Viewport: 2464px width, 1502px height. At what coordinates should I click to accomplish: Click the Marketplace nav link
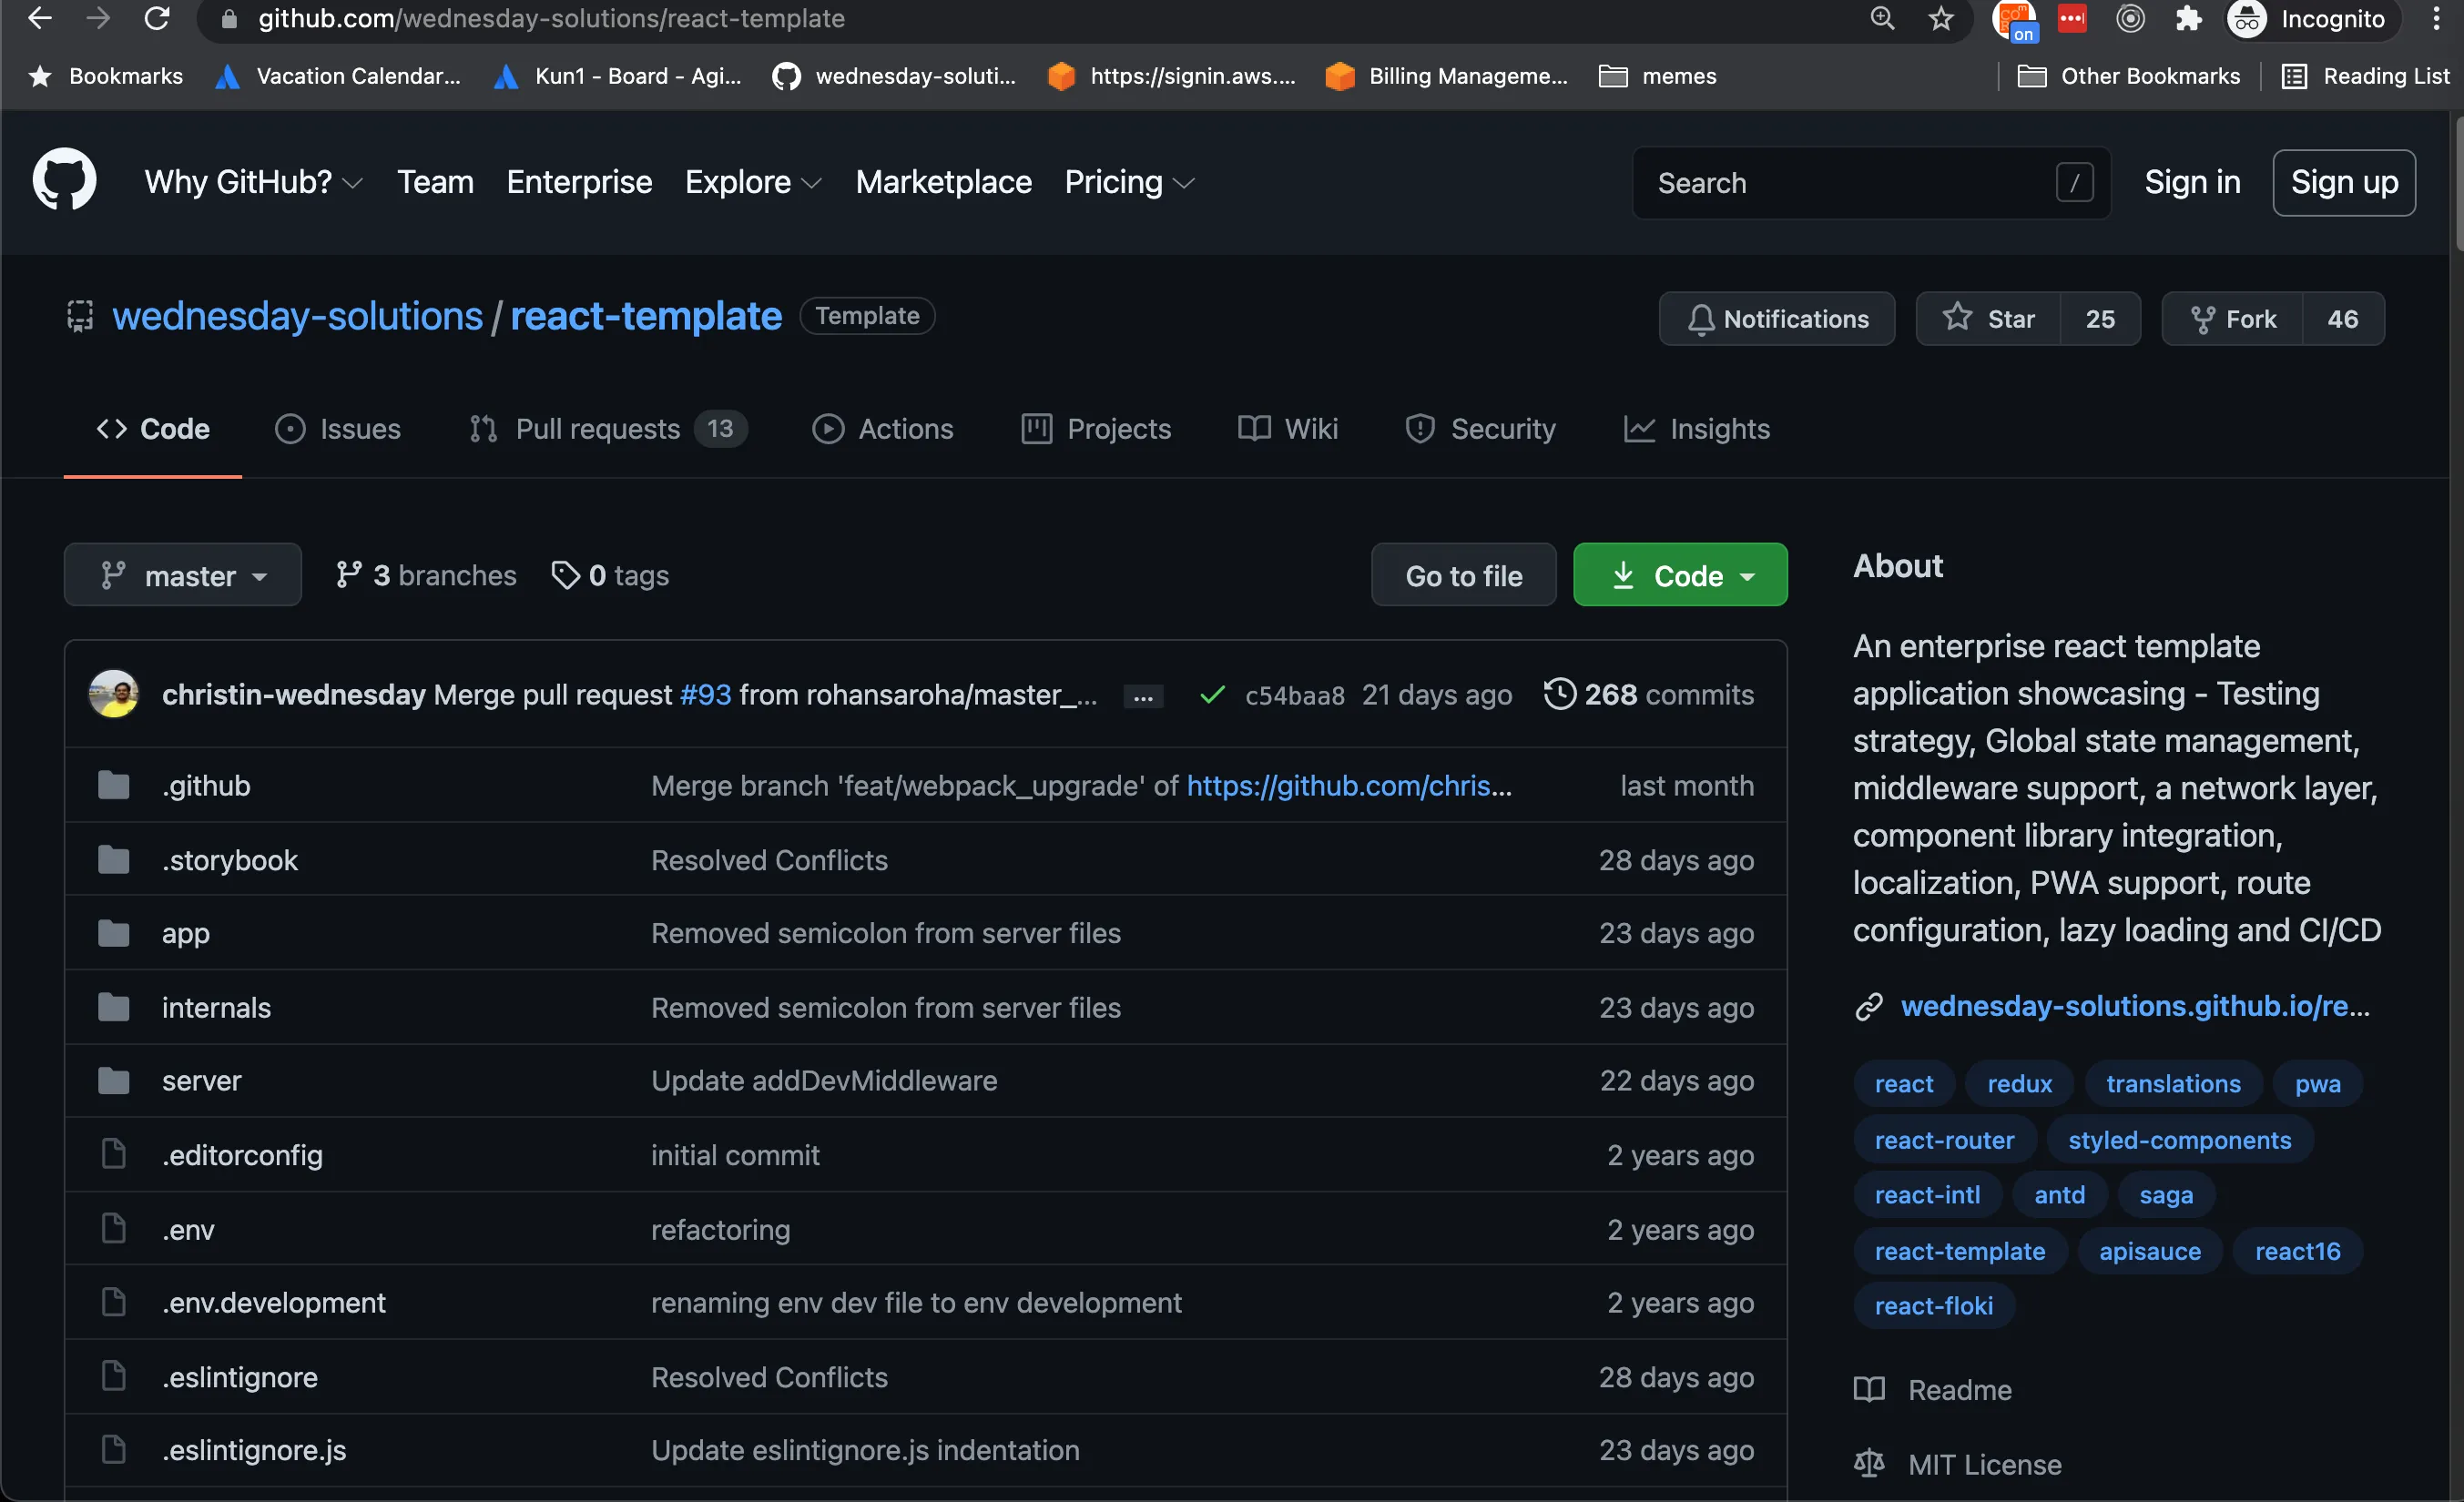(x=943, y=182)
